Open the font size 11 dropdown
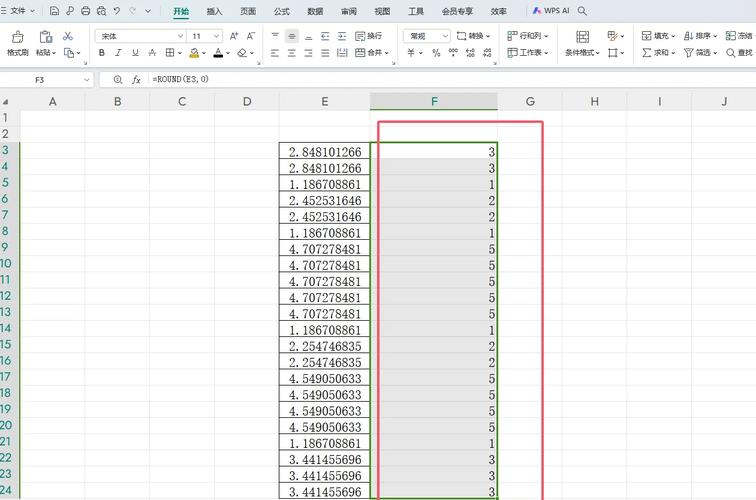This screenshot has width=756, height=500. coord(205,36)
